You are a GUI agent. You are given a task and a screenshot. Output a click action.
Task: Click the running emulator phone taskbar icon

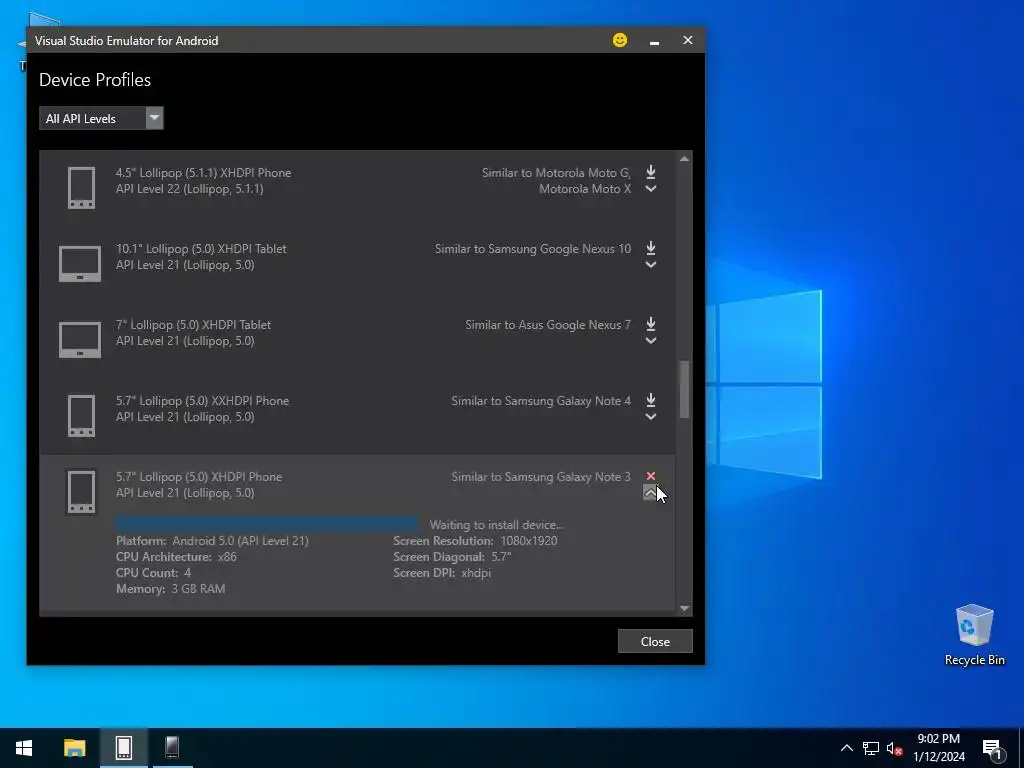(172, 748)
